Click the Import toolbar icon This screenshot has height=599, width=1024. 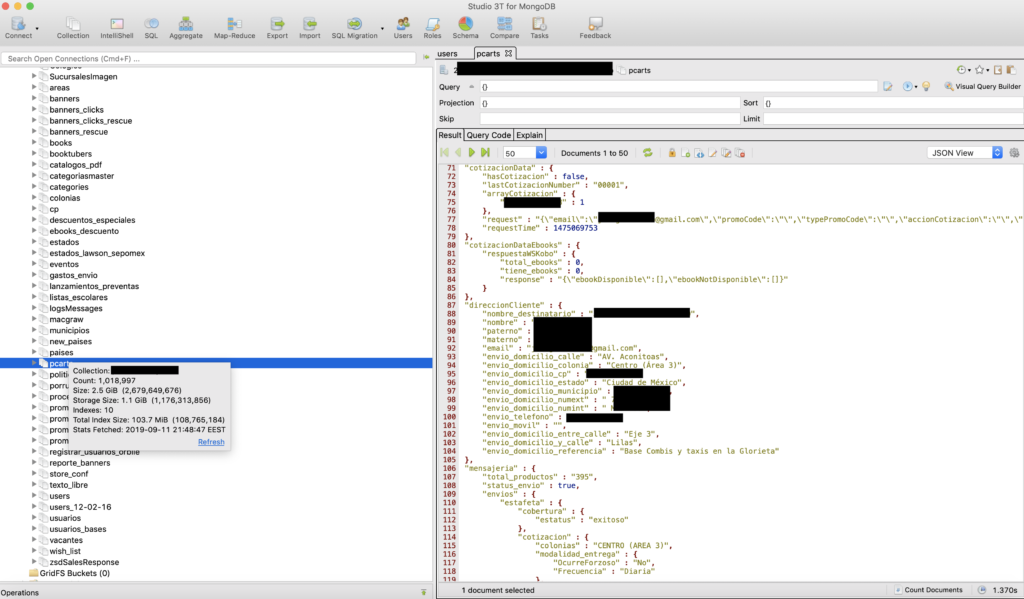(310, 28)
